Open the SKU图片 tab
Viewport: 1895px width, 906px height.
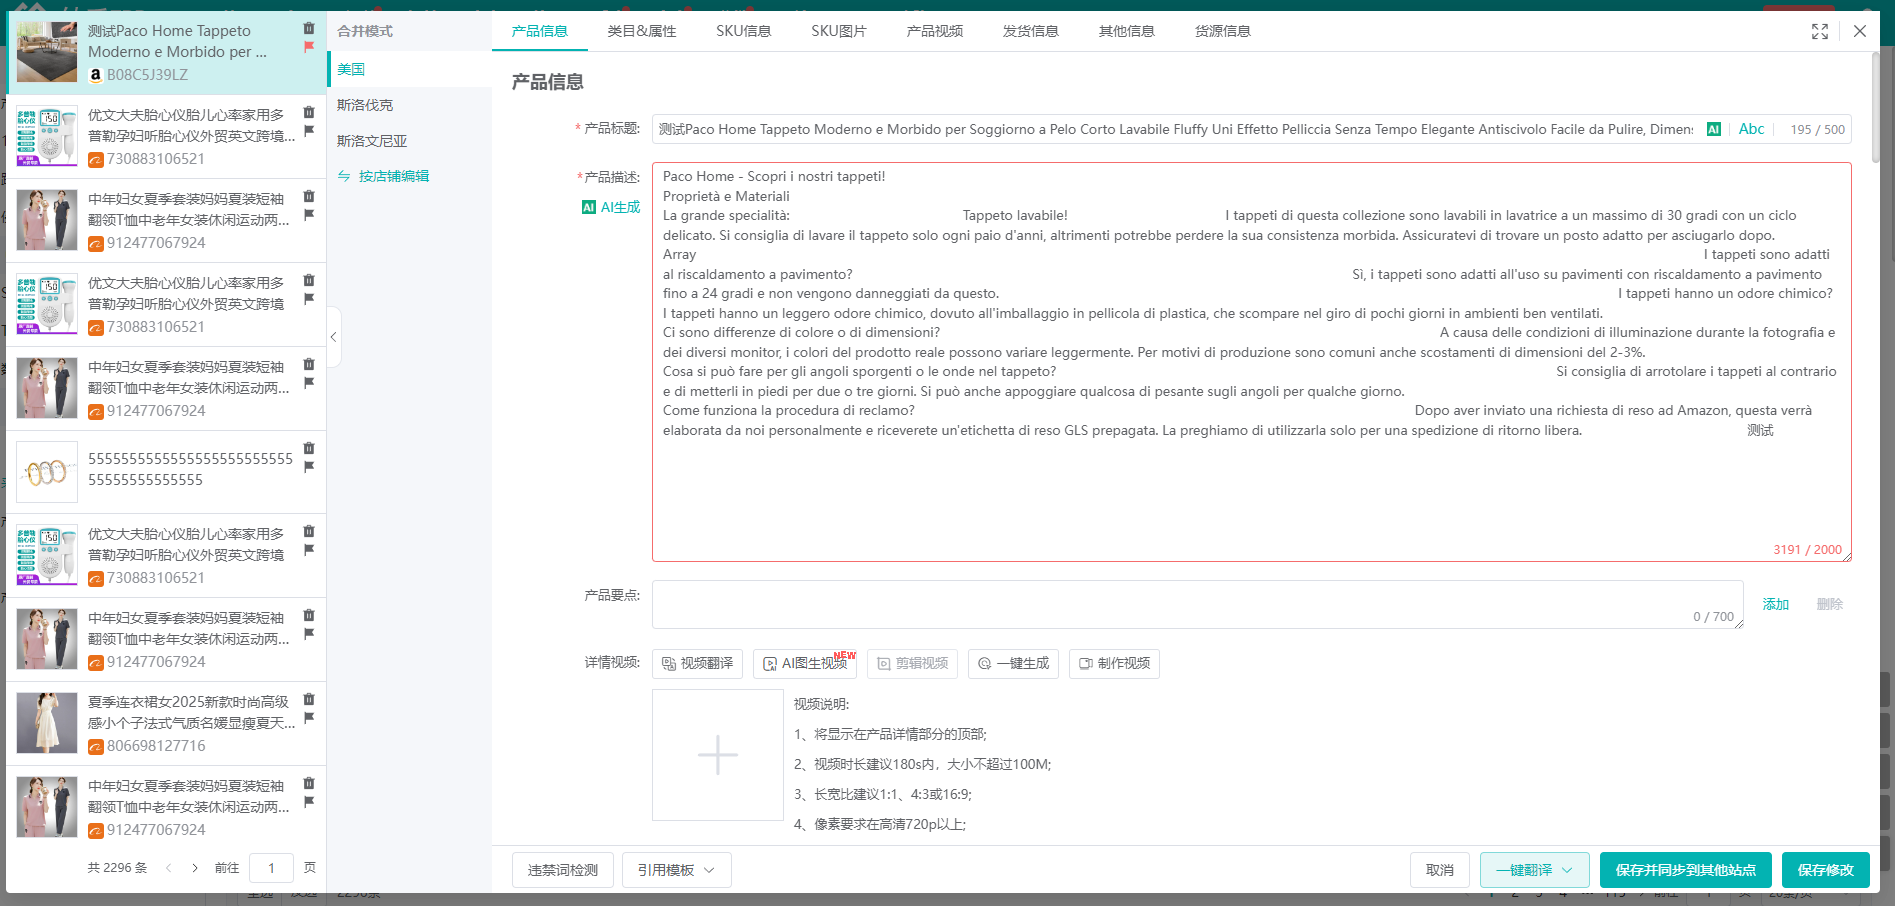(839, 31)
